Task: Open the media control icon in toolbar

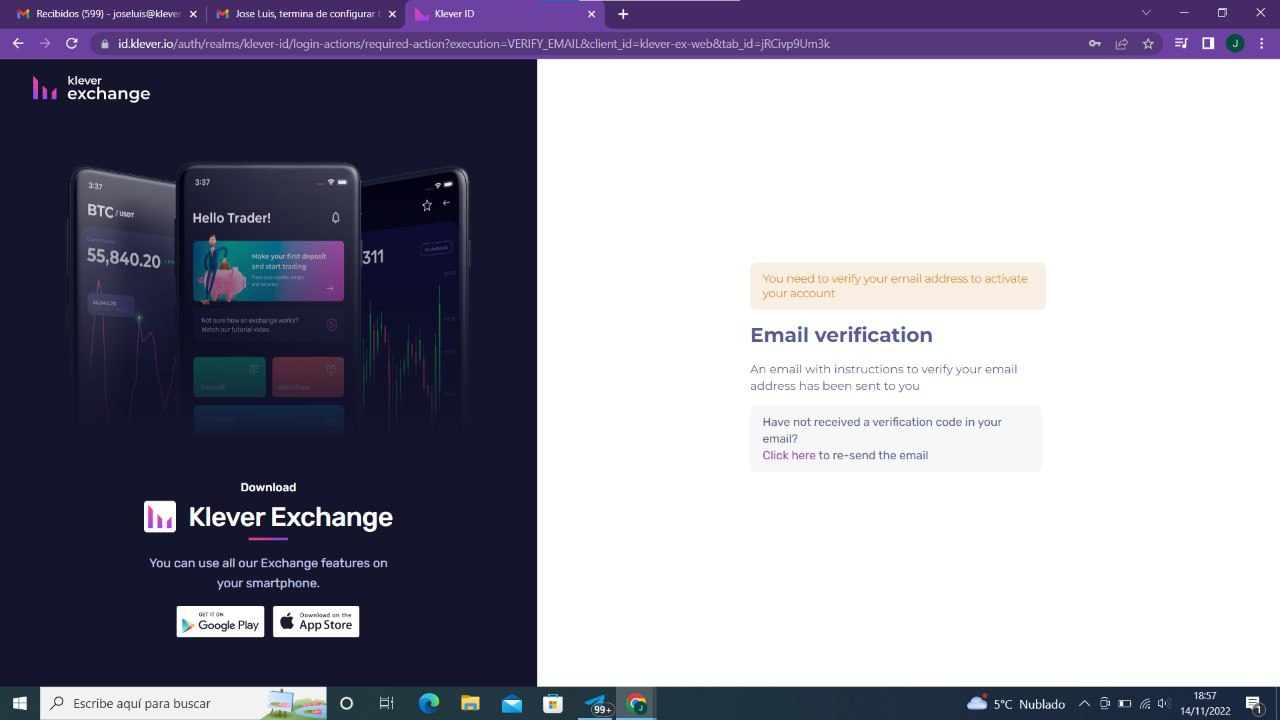Action: click(x=1181, y=44)
